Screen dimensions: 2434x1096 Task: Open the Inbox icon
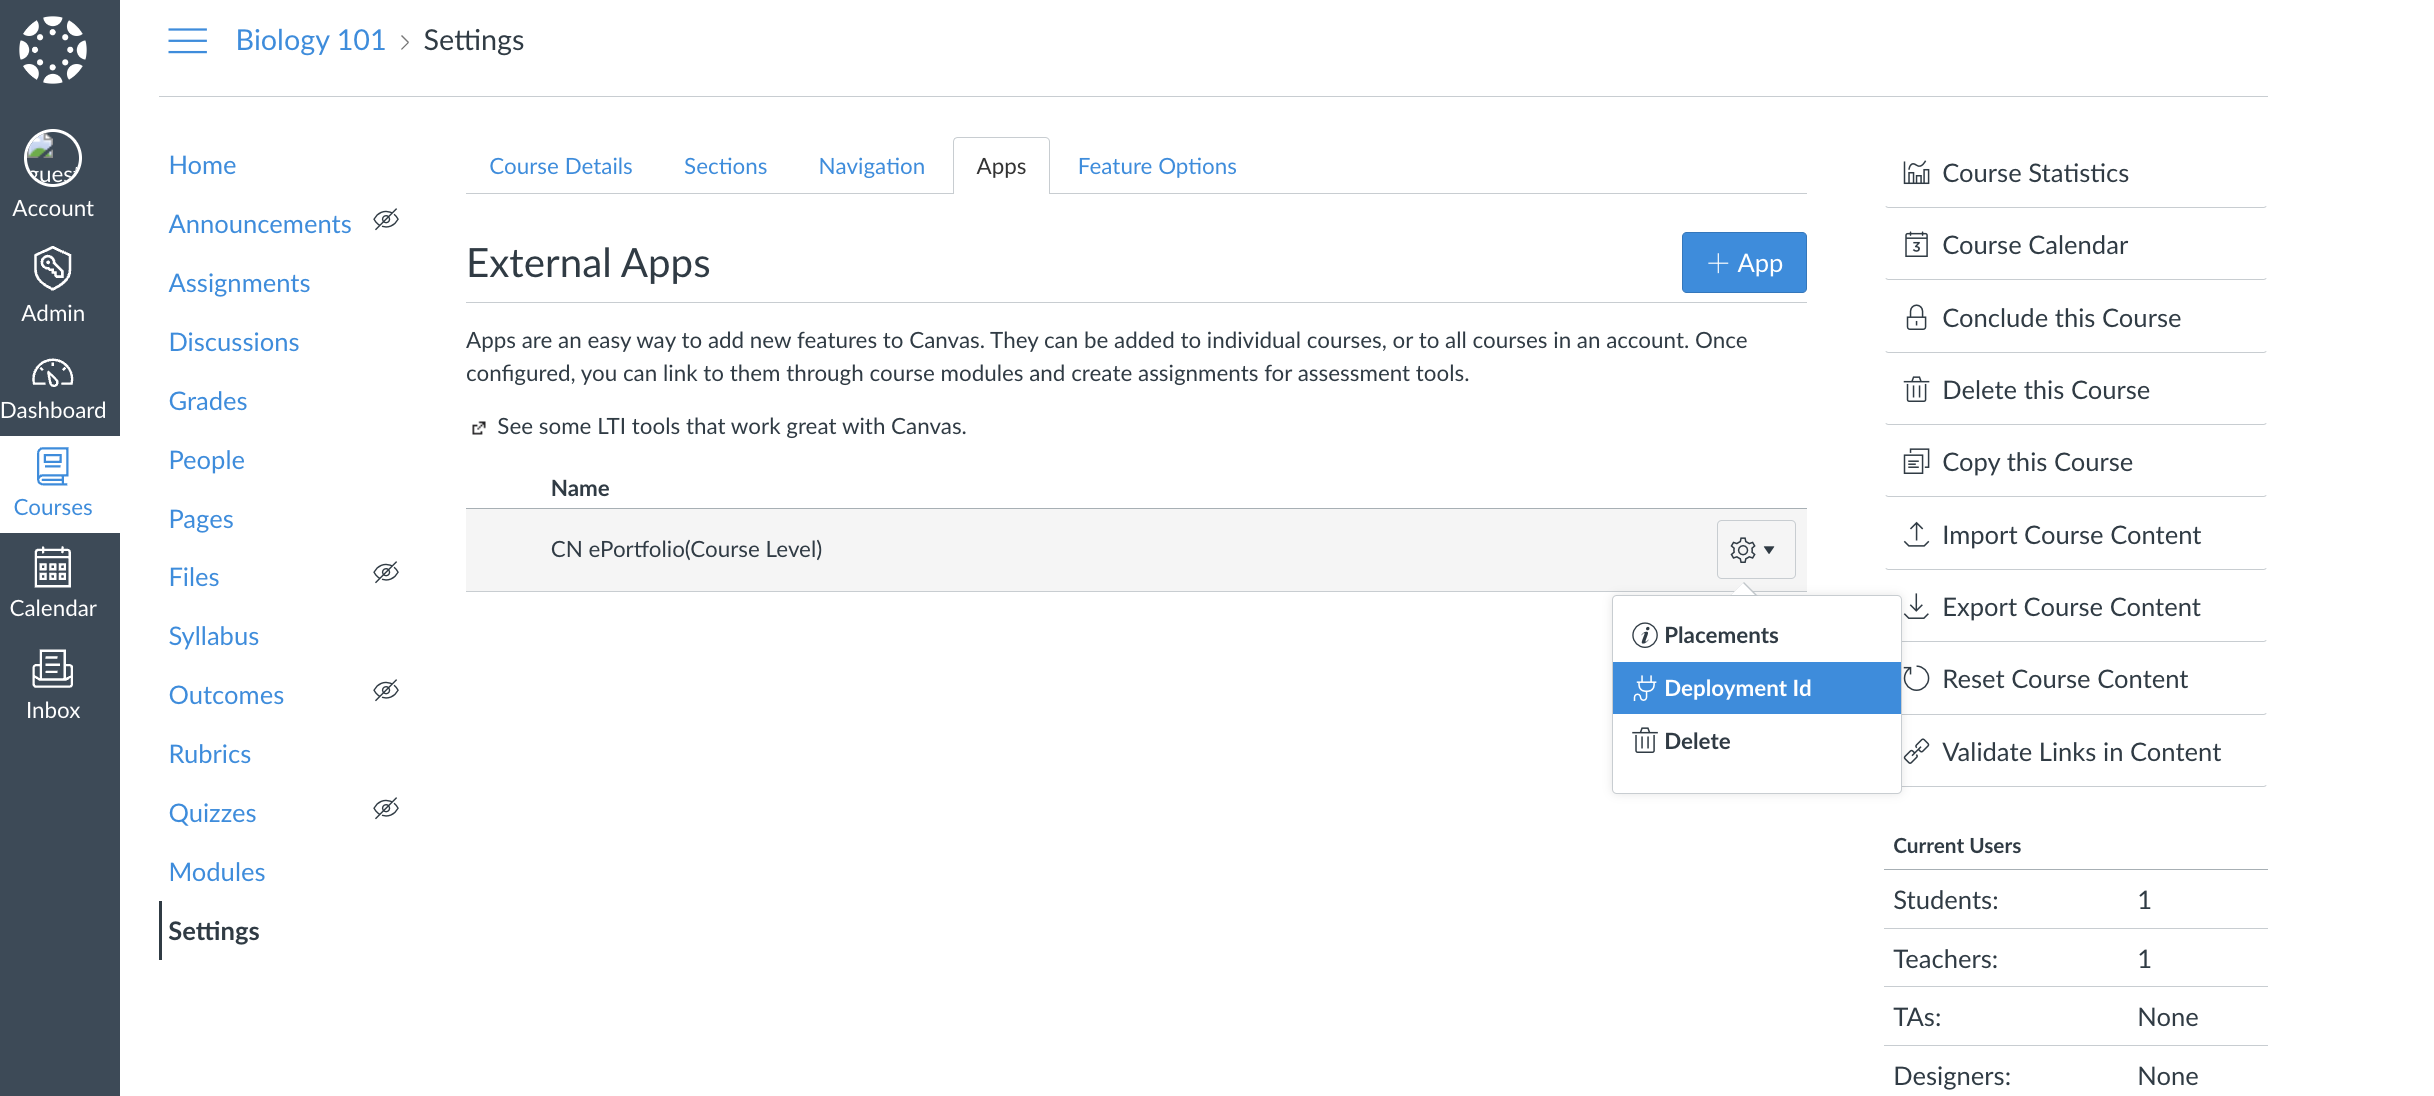[x=53, y=670]
